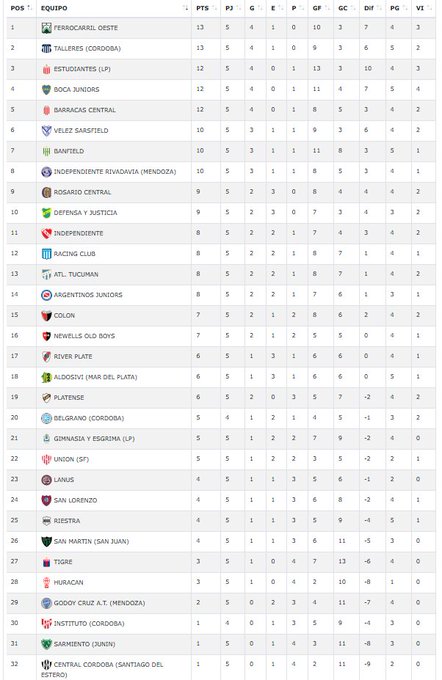Select the Rosario Central row name
This screenshot has width=442, height=680.
click(82, 192)
